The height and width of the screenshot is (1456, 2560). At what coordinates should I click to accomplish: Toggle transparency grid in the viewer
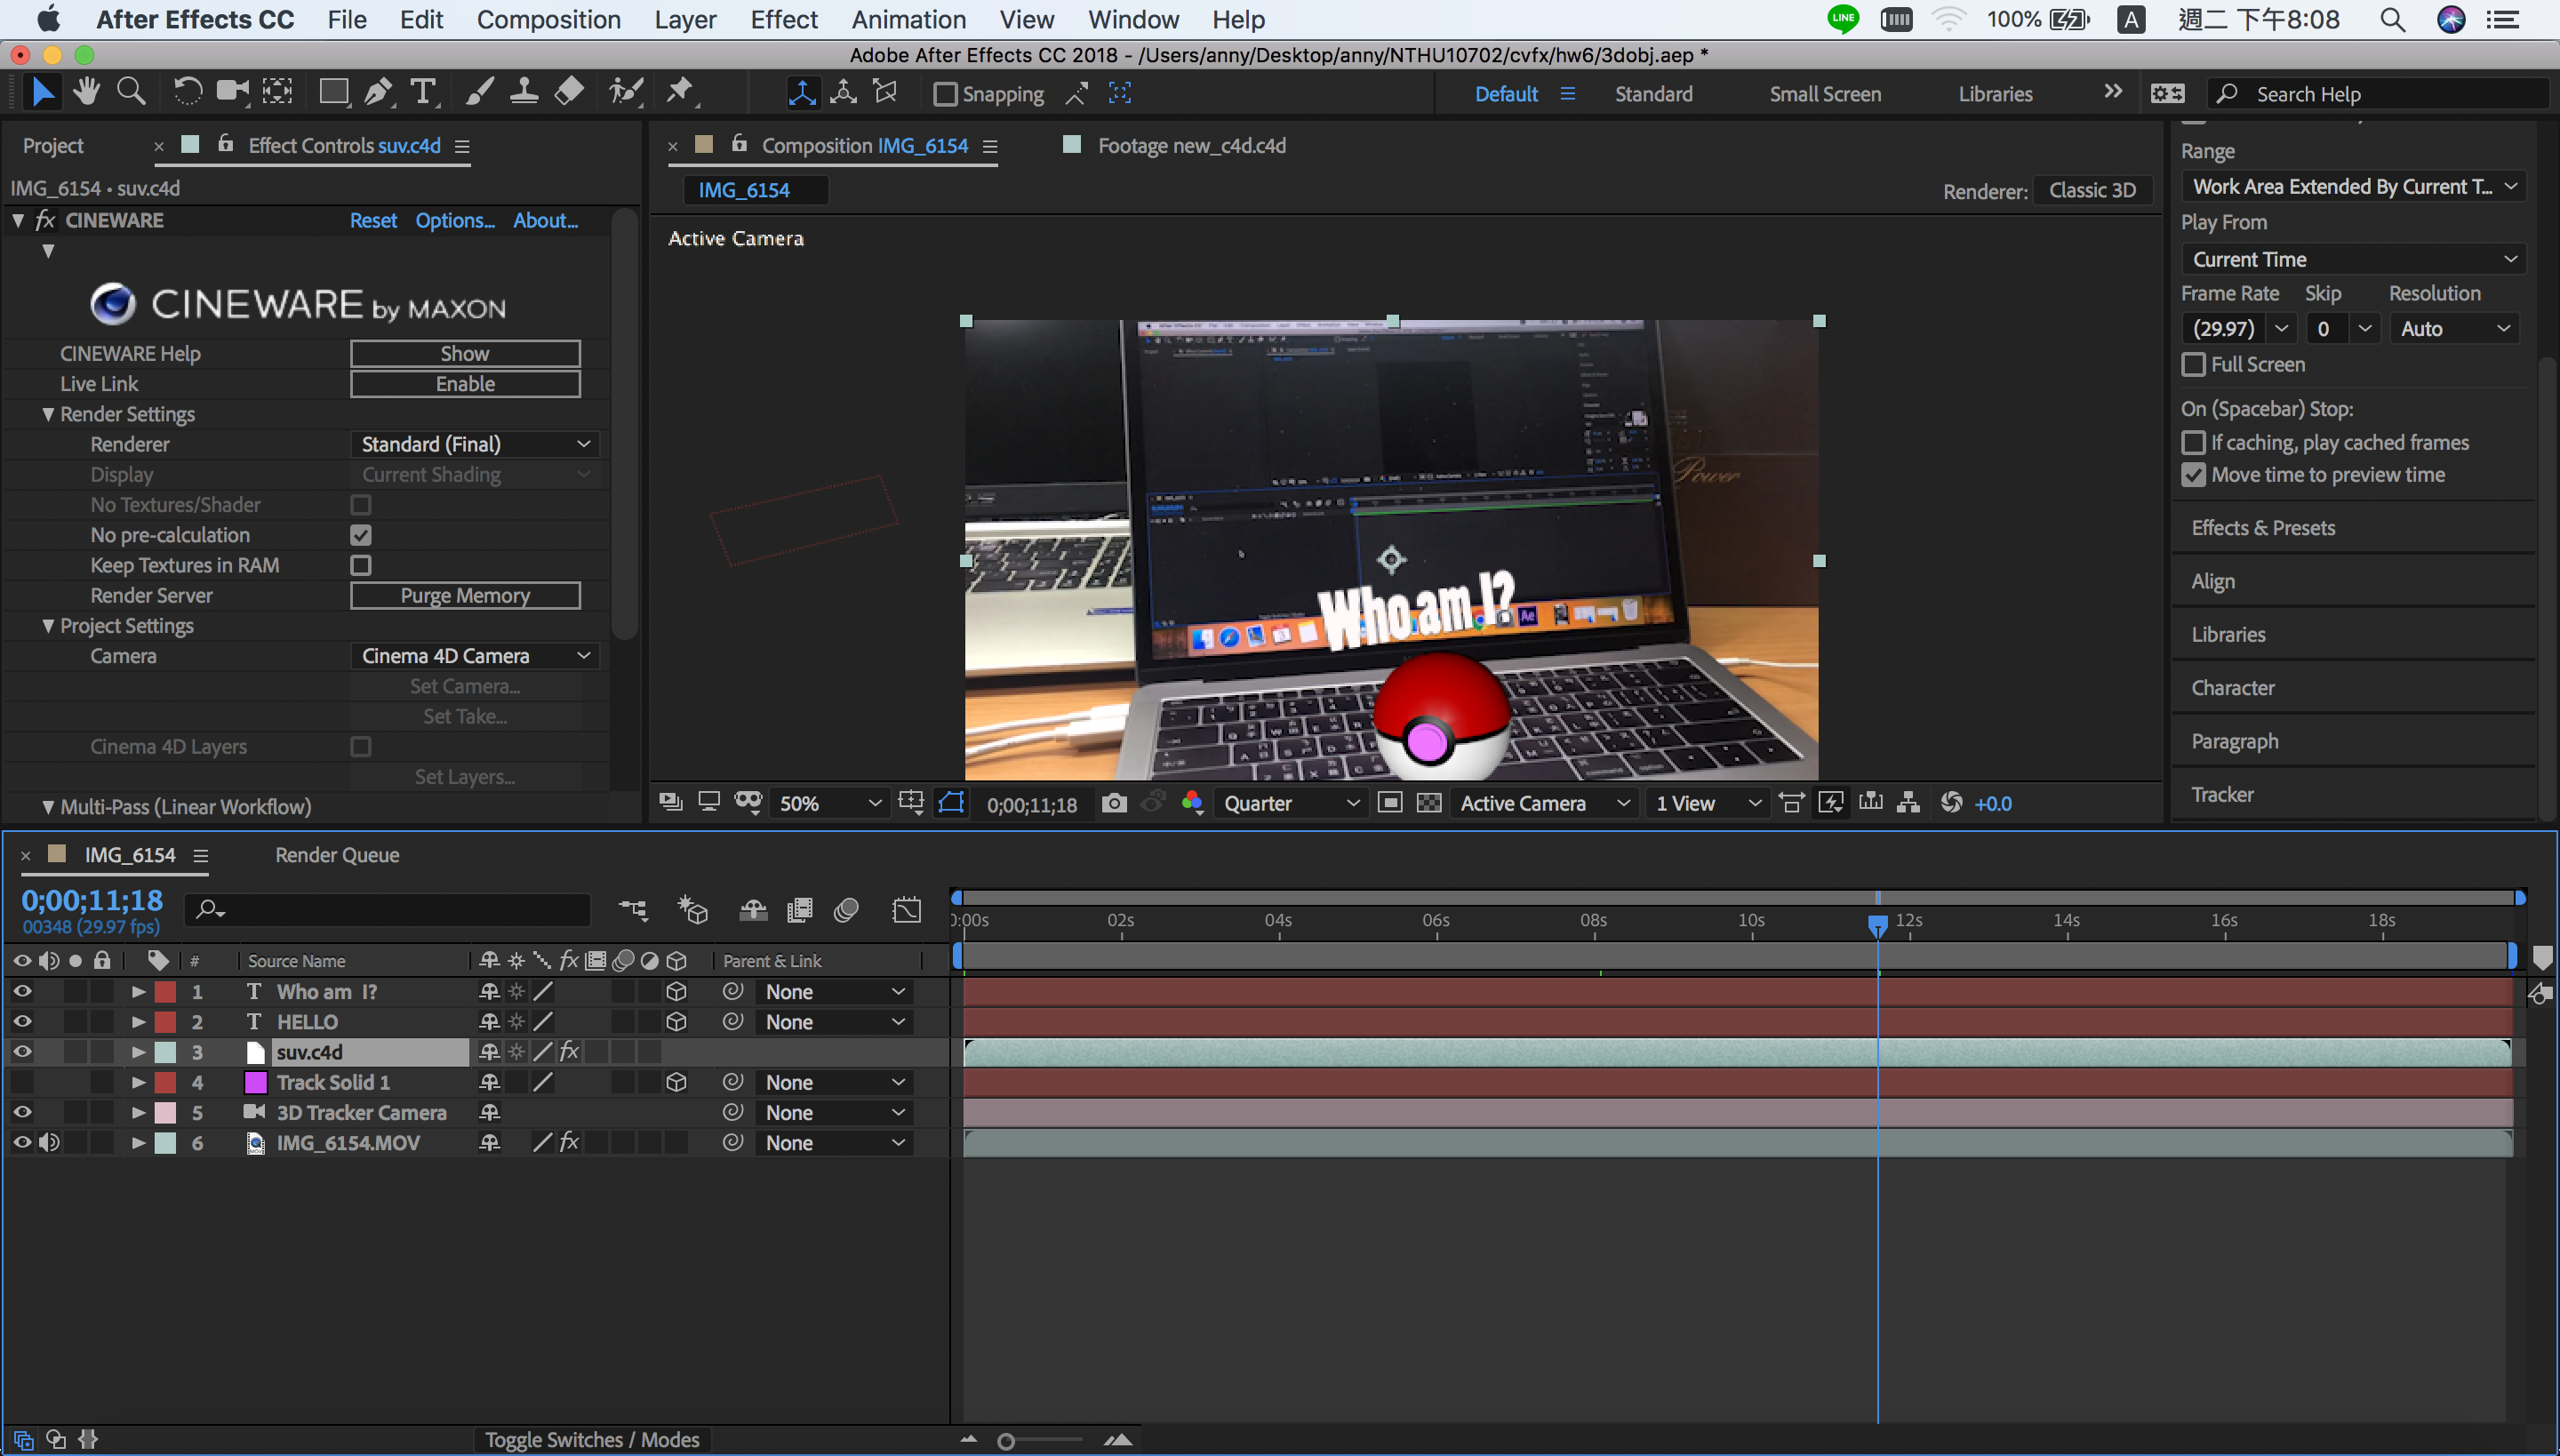1429,803
